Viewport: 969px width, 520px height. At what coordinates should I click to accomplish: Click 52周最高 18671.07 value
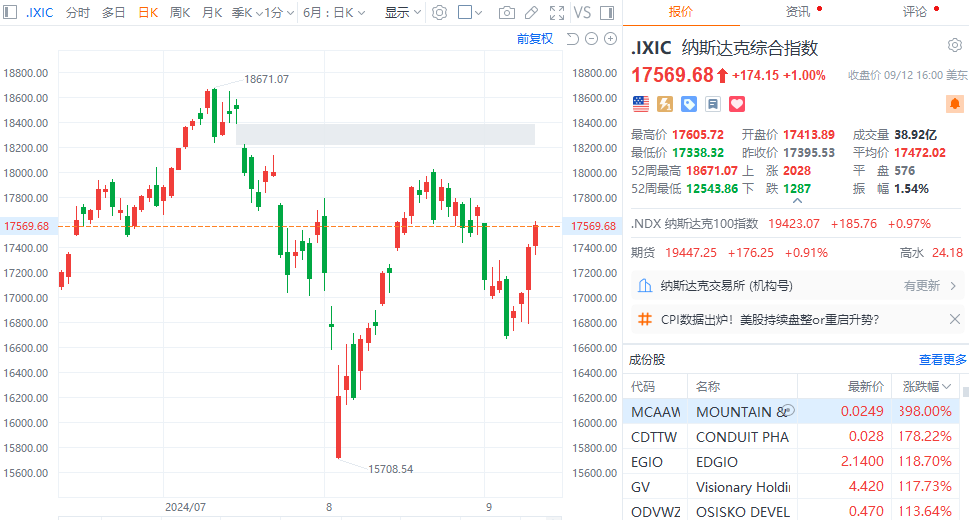coord(712,170)
